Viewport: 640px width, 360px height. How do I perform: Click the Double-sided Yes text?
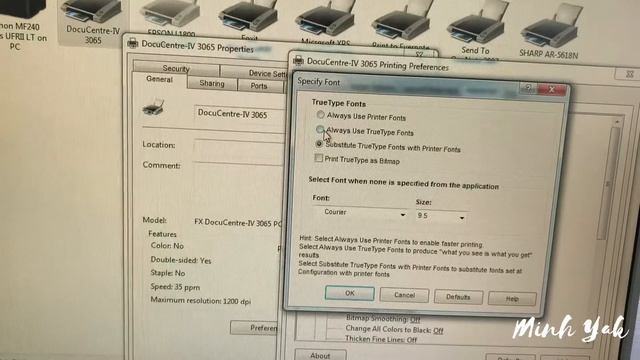tap(181, 260)
